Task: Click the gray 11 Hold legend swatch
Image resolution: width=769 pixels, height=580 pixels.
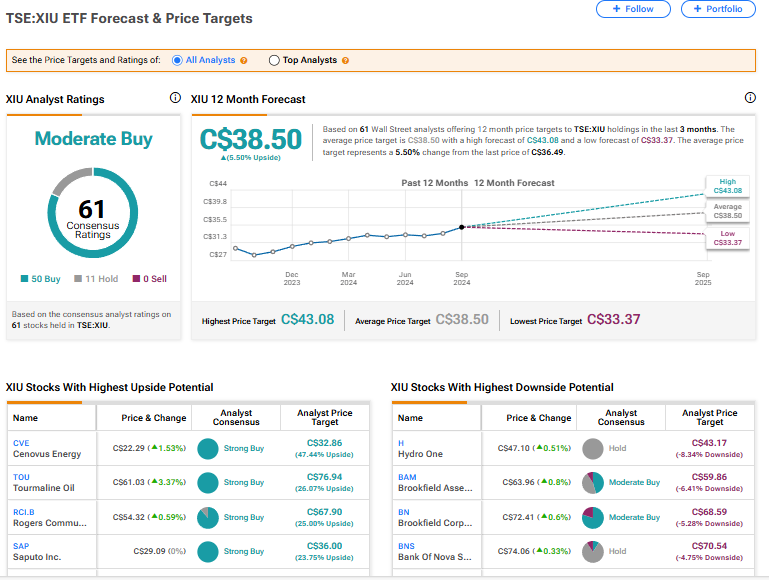Action: click(77, 278)
